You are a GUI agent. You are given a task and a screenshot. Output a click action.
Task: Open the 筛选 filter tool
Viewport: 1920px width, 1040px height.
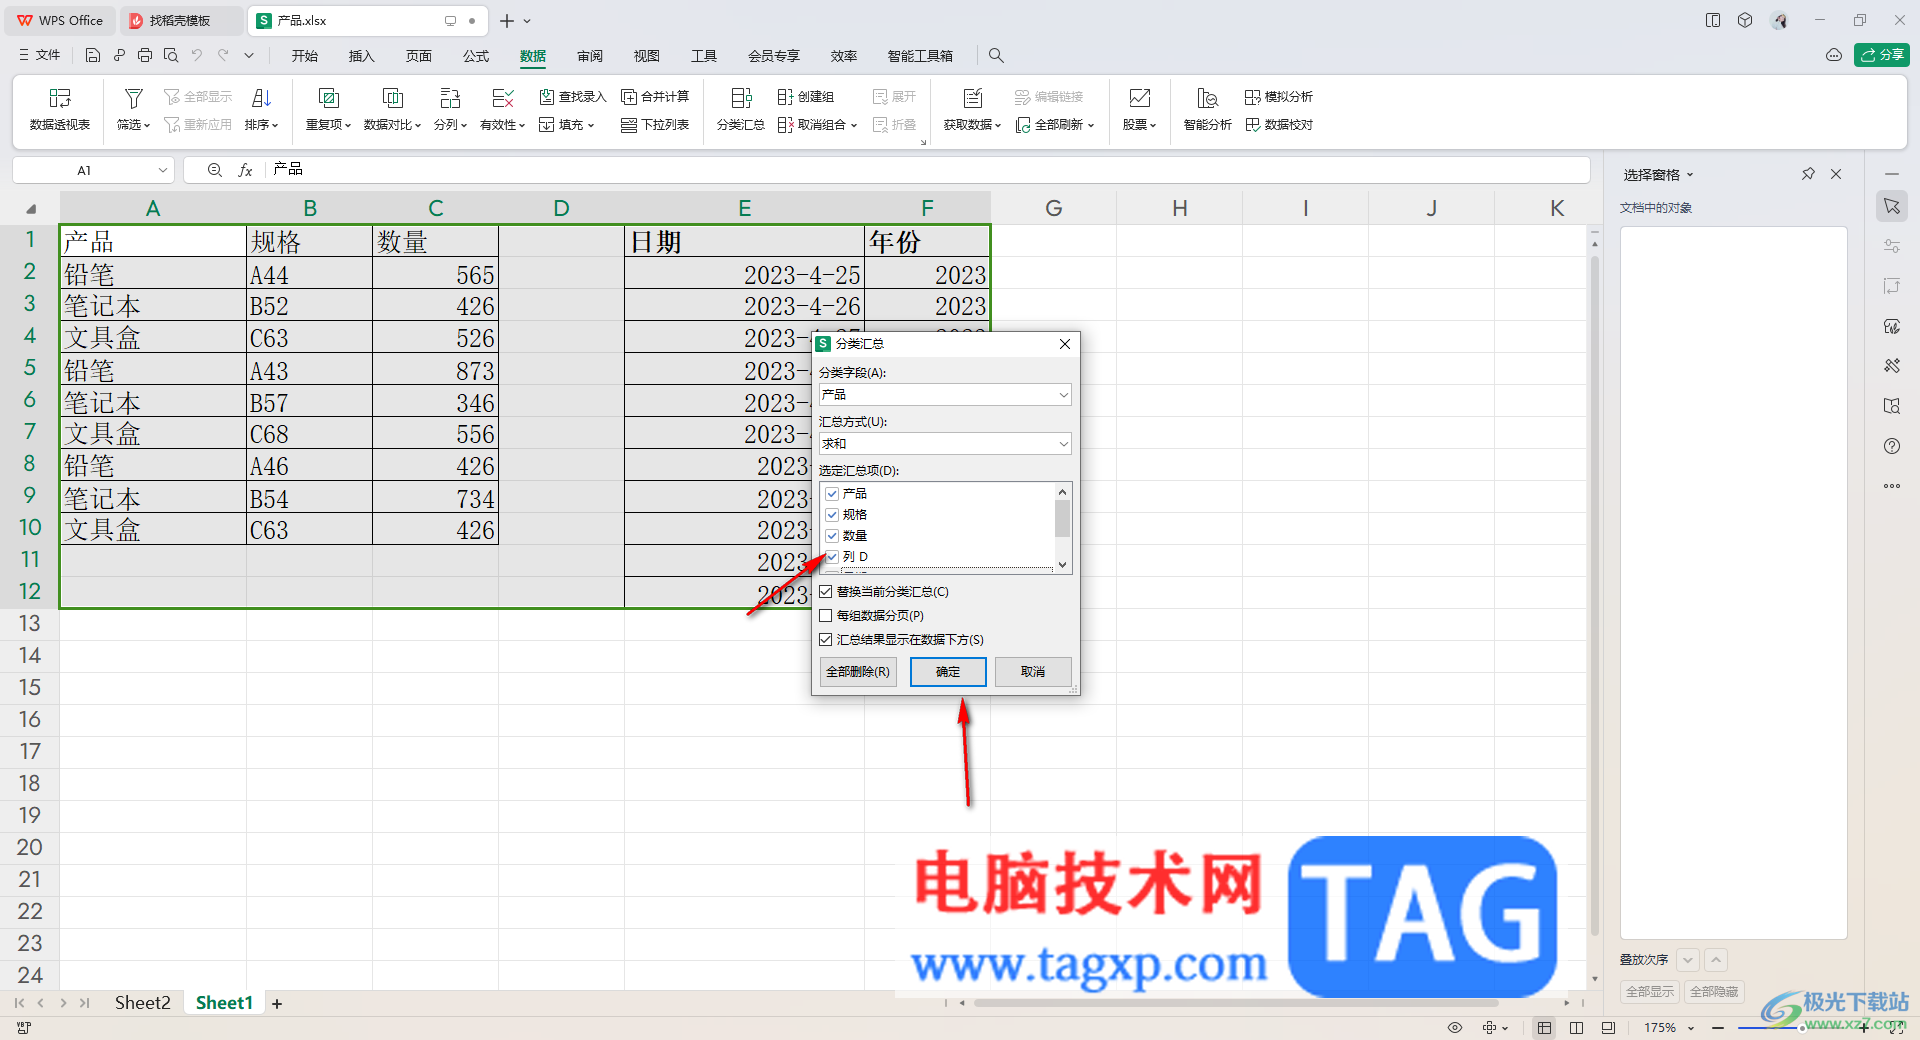133,109
